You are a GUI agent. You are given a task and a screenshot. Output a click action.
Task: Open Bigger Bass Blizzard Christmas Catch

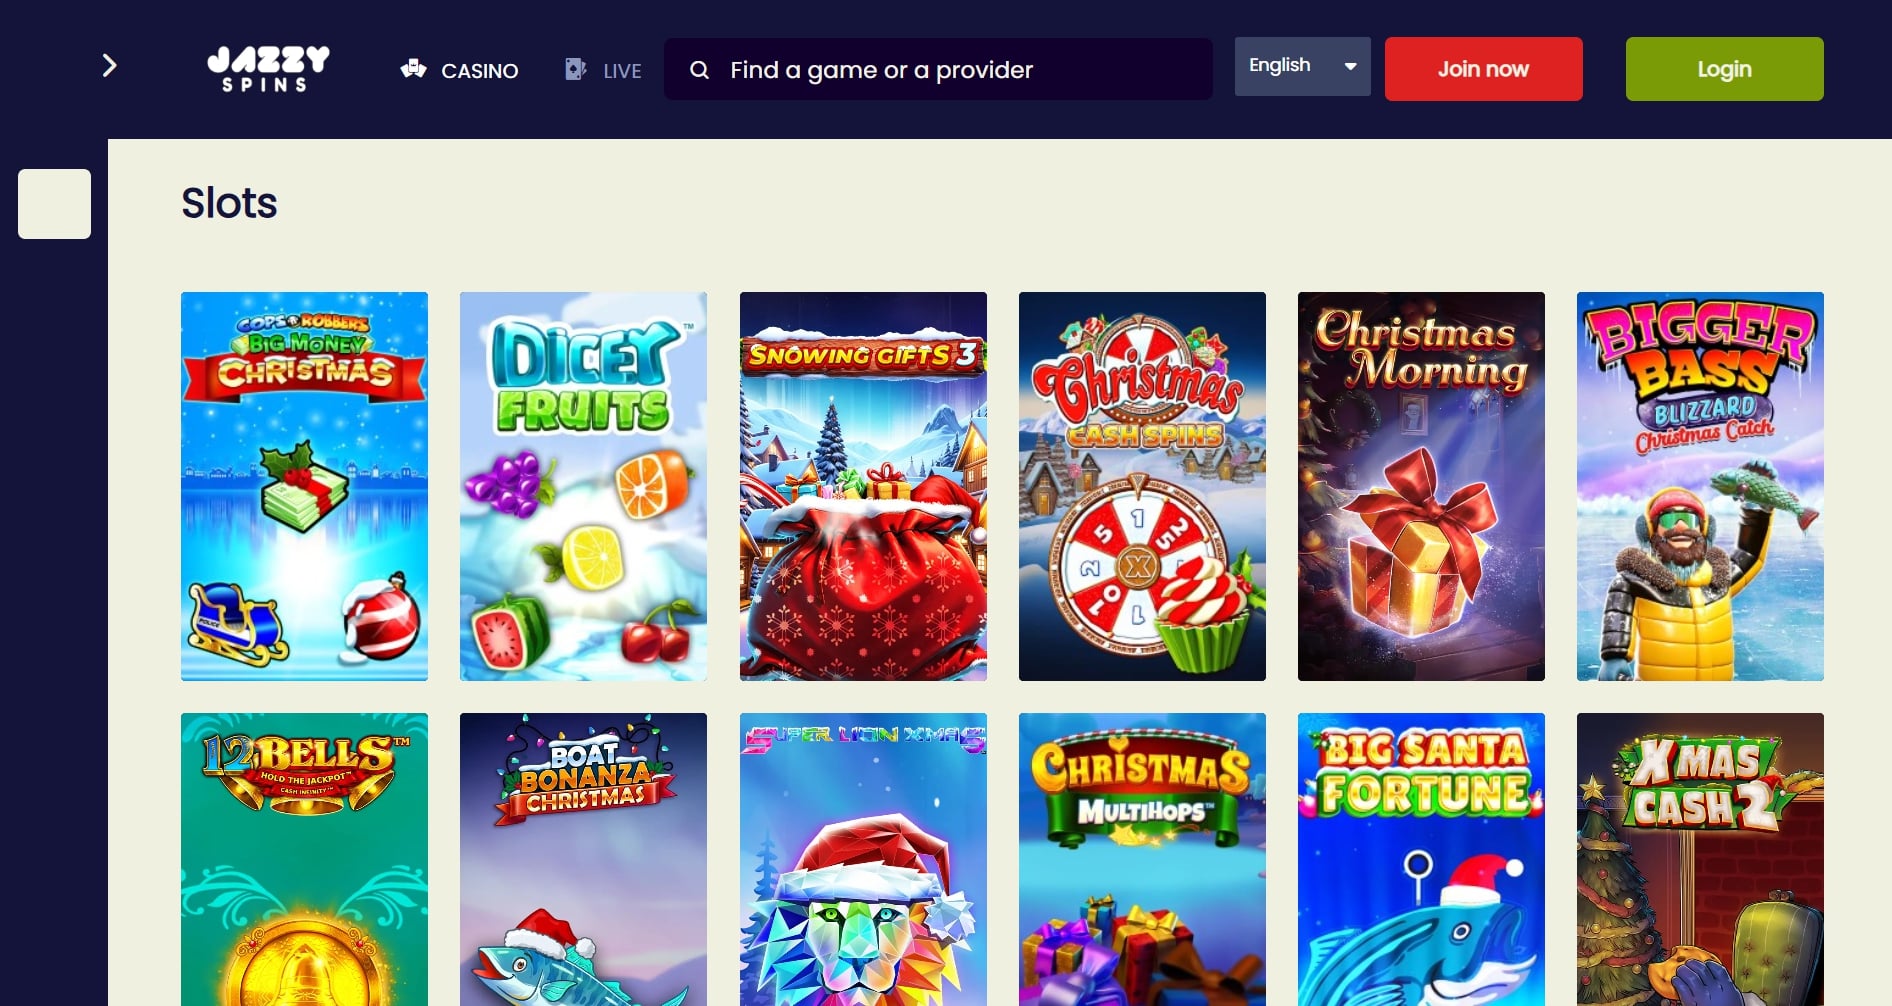coord(1700,486)
